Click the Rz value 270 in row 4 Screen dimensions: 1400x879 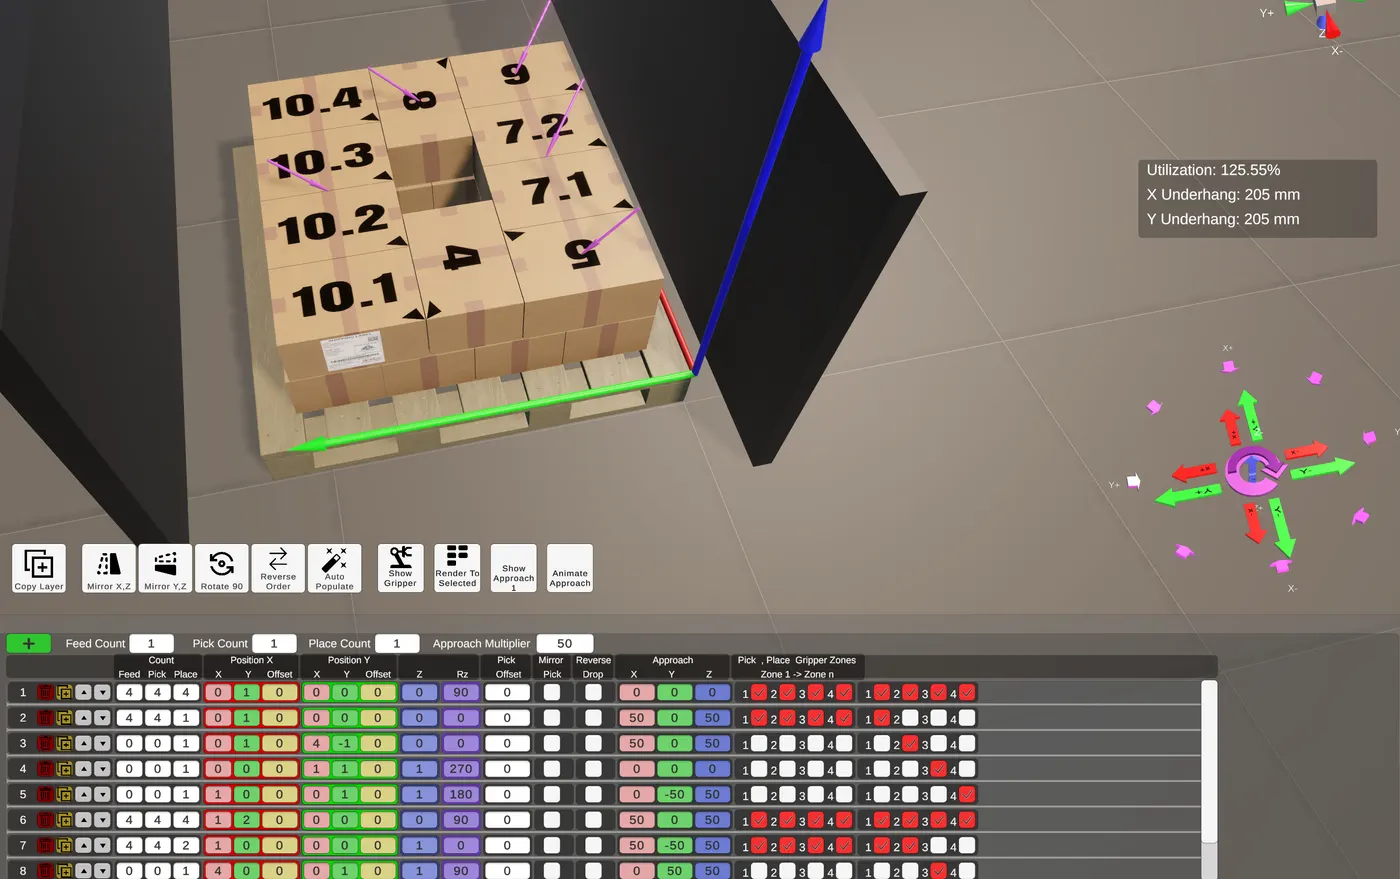tap(461, 769)
